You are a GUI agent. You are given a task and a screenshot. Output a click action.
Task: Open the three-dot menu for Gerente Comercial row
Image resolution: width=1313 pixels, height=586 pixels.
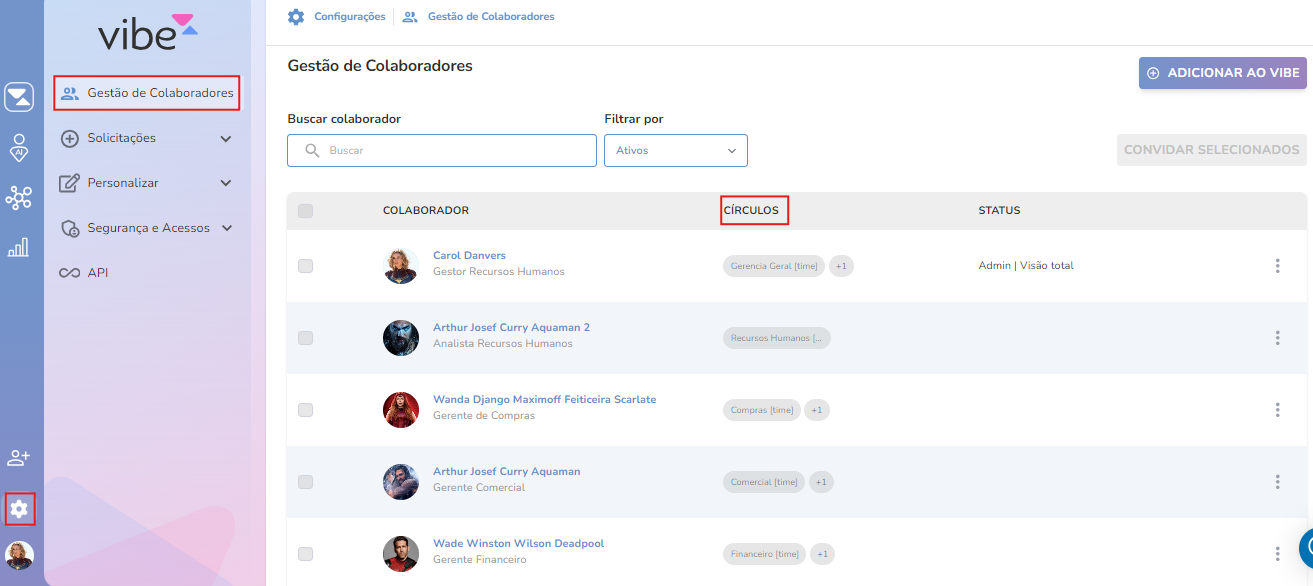pos(1277,482)
